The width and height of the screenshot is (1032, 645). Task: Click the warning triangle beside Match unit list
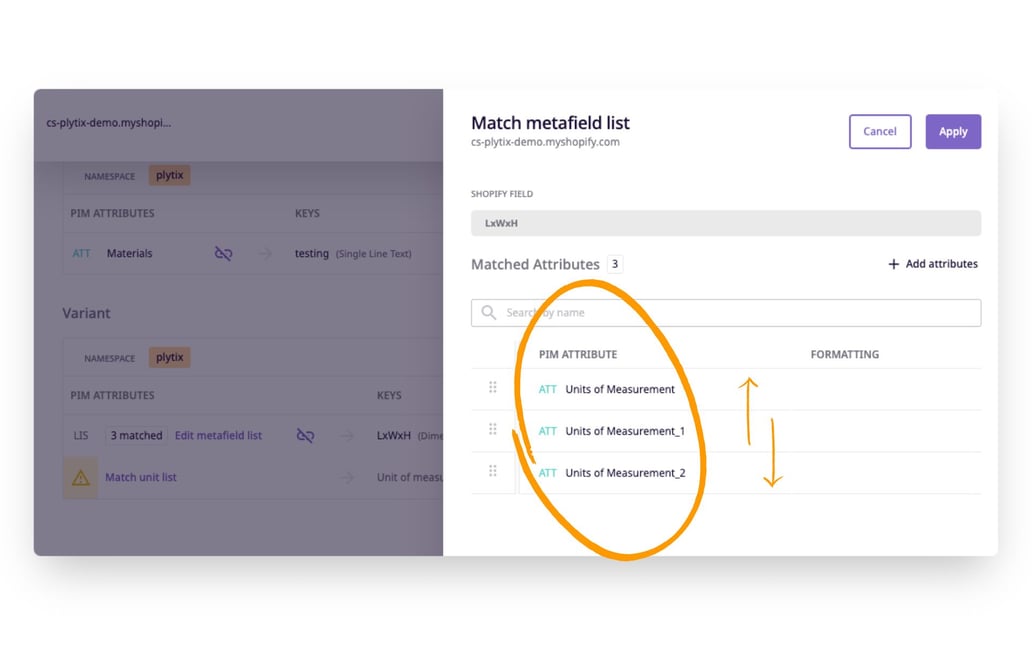[x=81, y=477]
